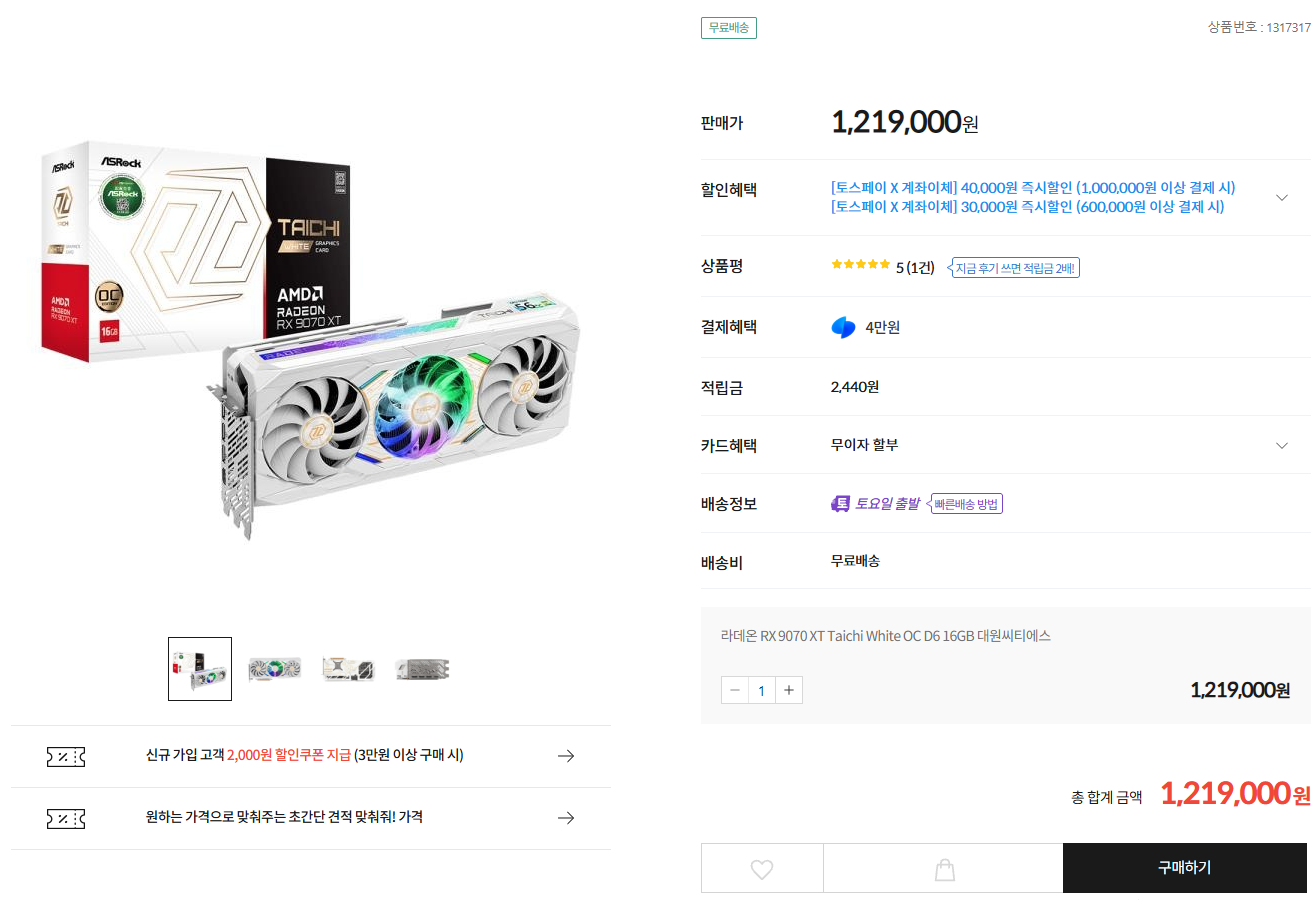Click the 구매하기 purchase button
The height and width of the screenshot is (900, 1312).
coord(1185,867)
